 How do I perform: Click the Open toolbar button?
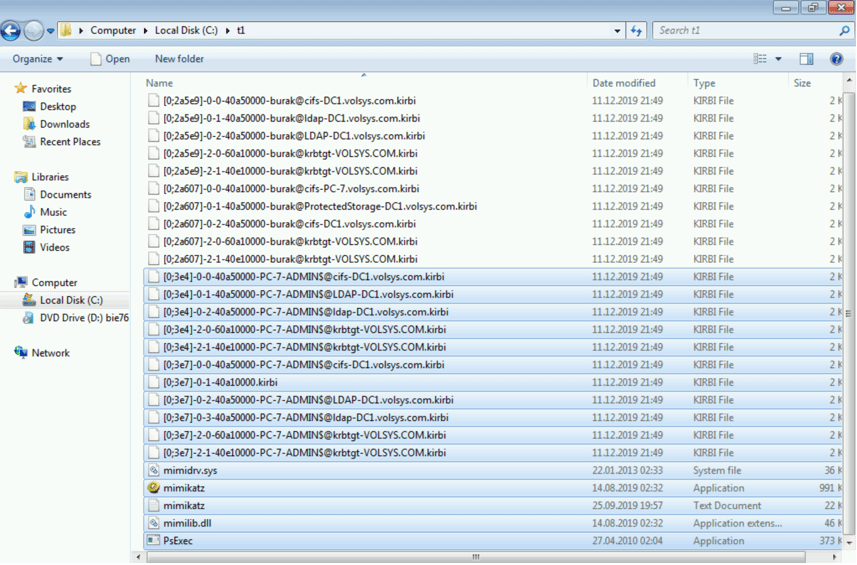tap(110, 59)
